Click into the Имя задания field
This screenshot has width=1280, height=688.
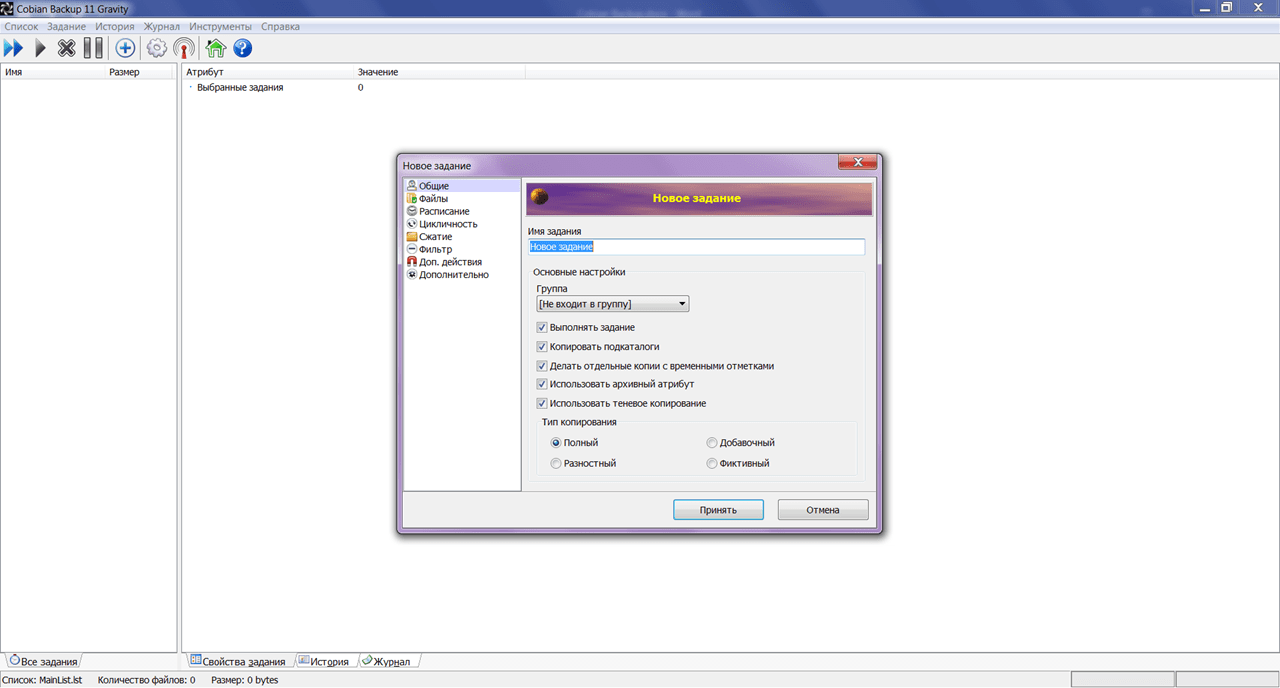696,247
